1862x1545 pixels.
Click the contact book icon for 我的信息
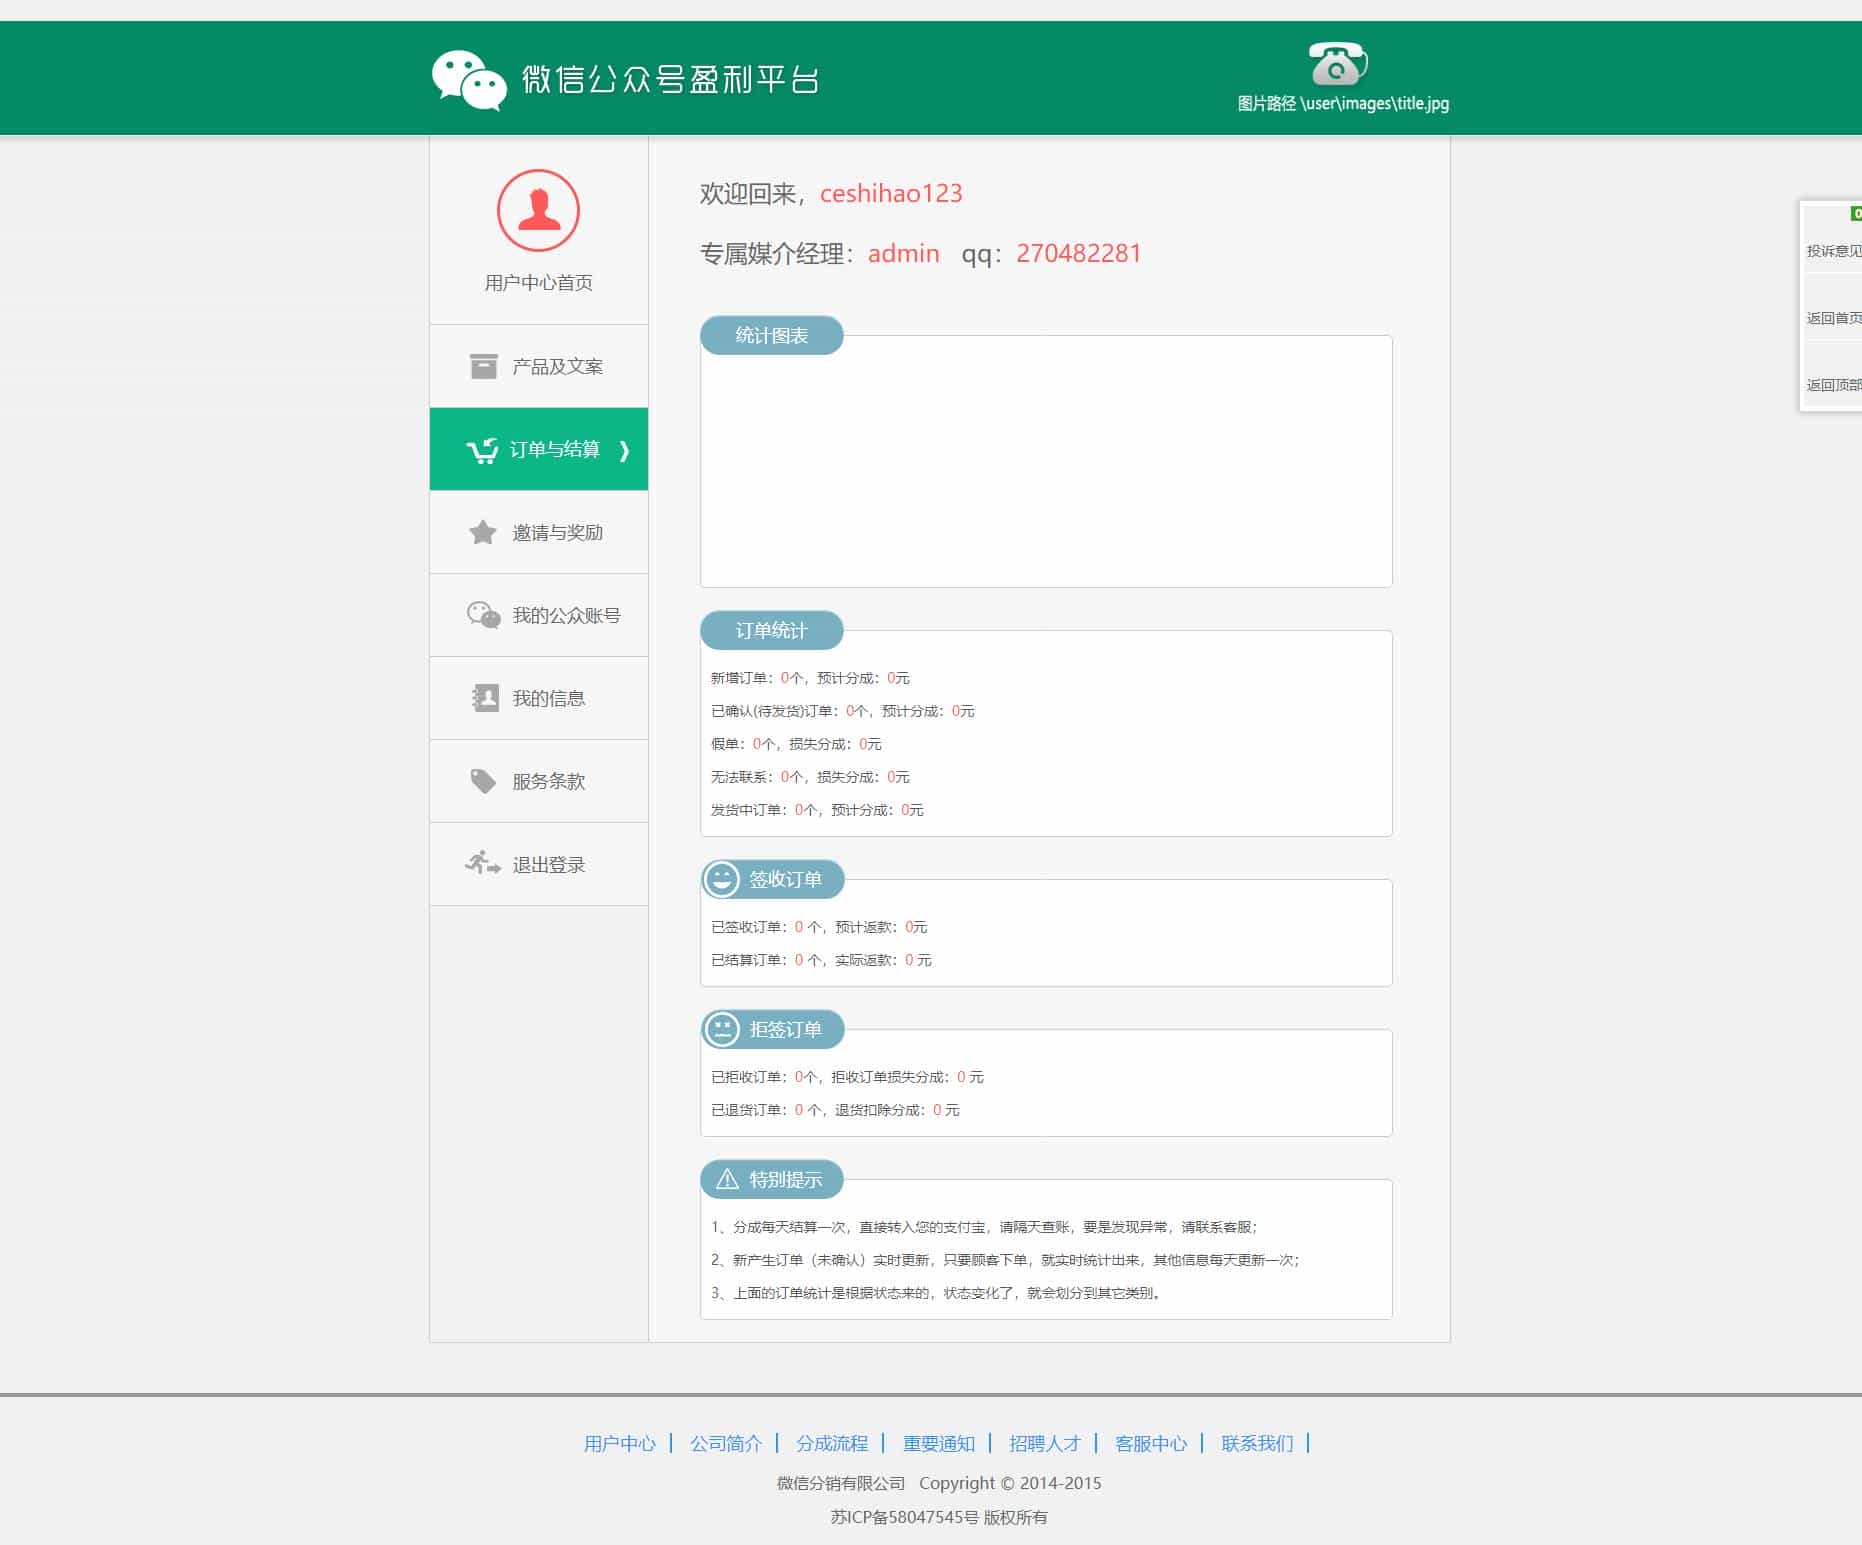point(485,698)
